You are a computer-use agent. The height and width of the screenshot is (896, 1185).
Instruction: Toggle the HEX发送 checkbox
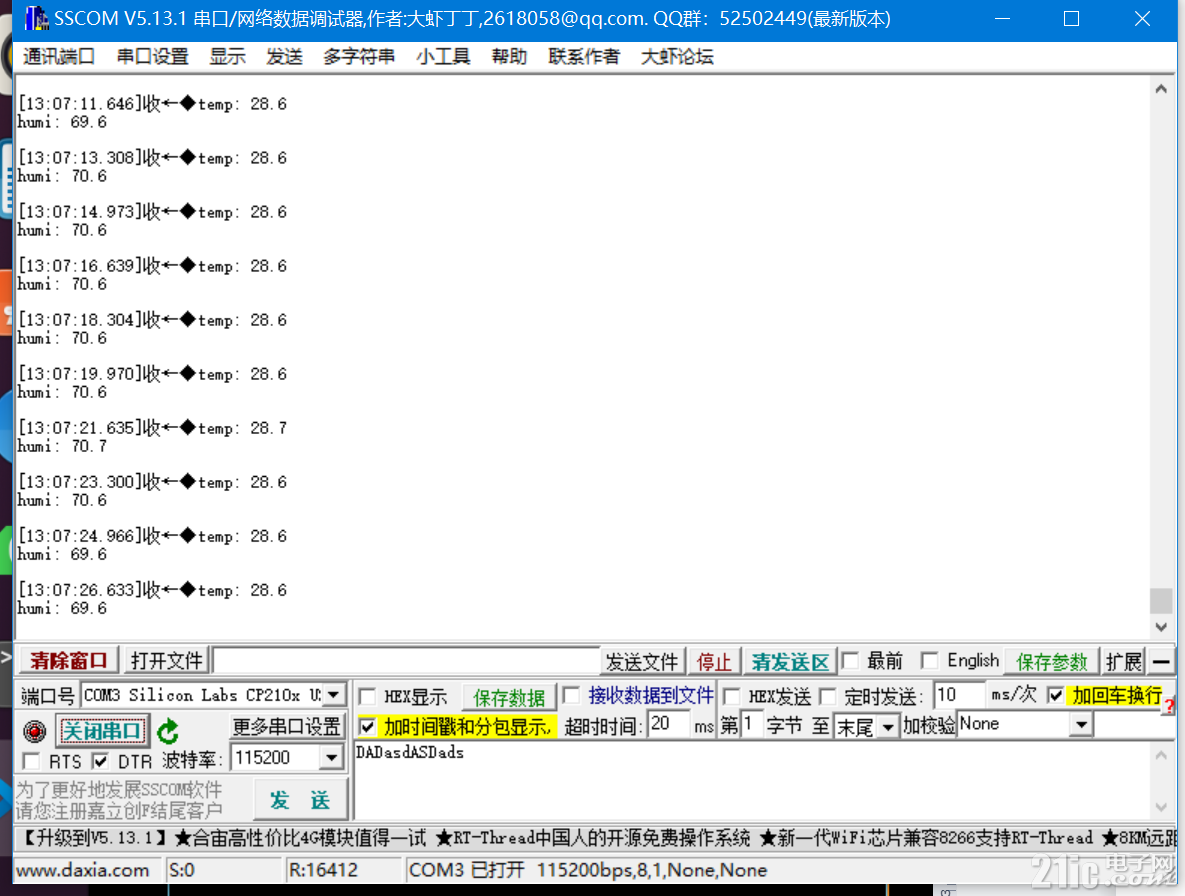pyautogui.click(x=732, y=696)
